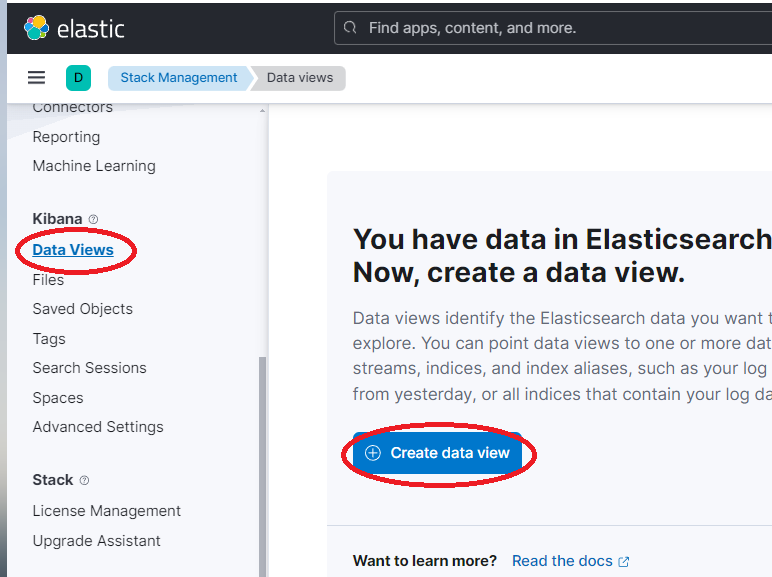772x577 pixels.
Task: Click the Data views breadcrumb
Action: point(300,78)
